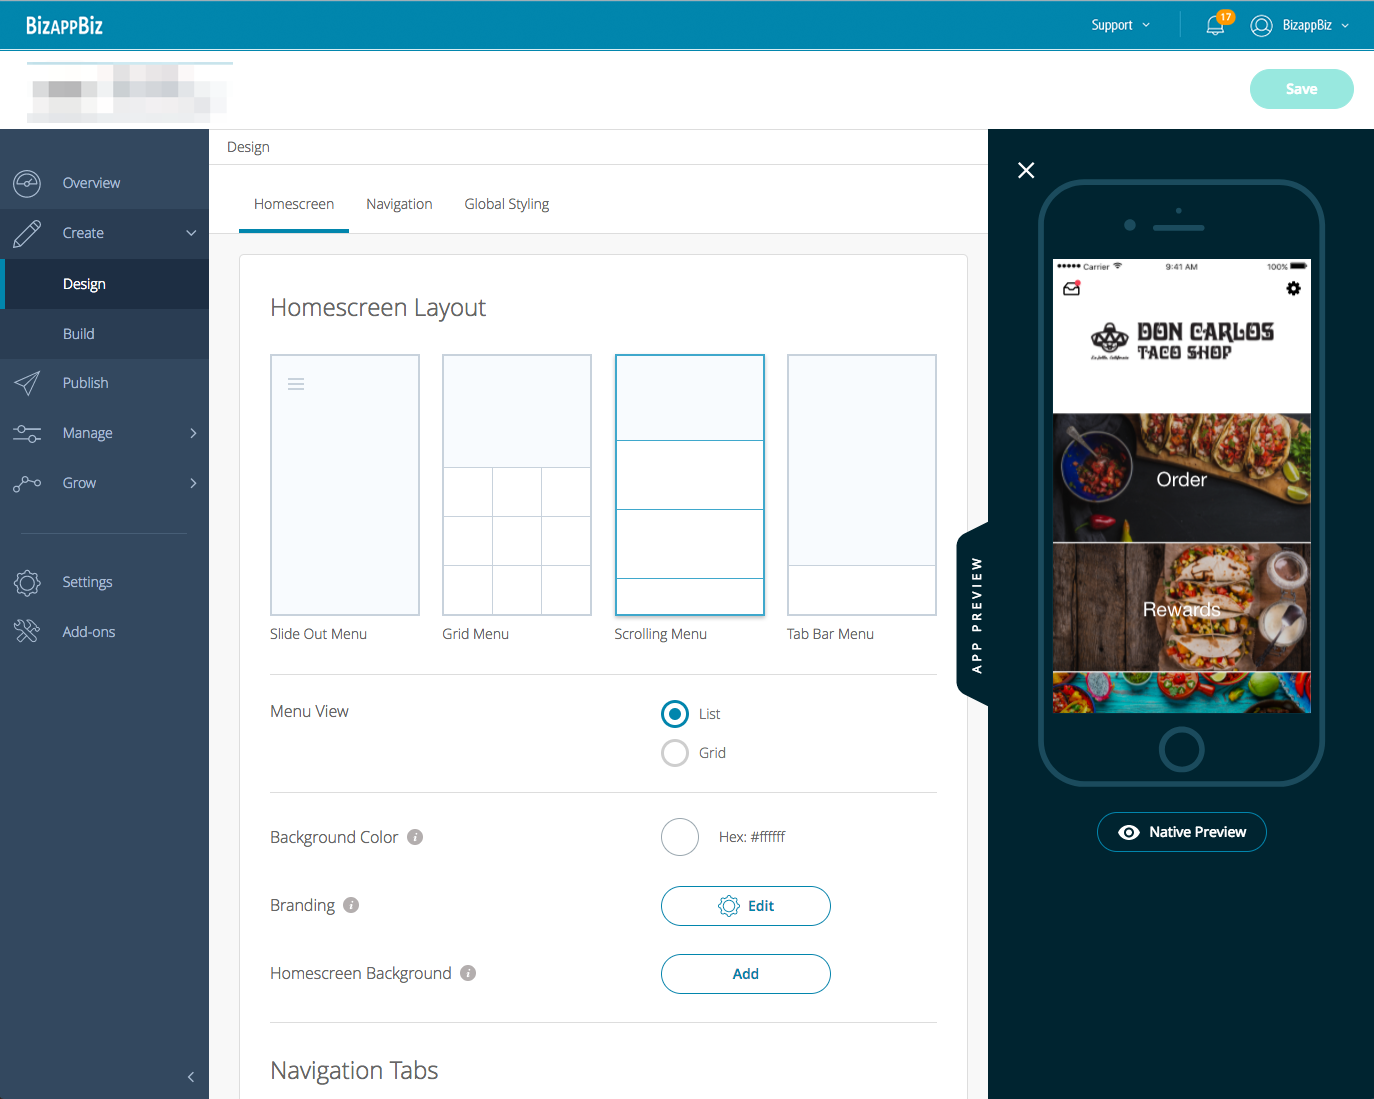Open the white background color swatch
The image size is (1374, 1099).
(680, 837)
